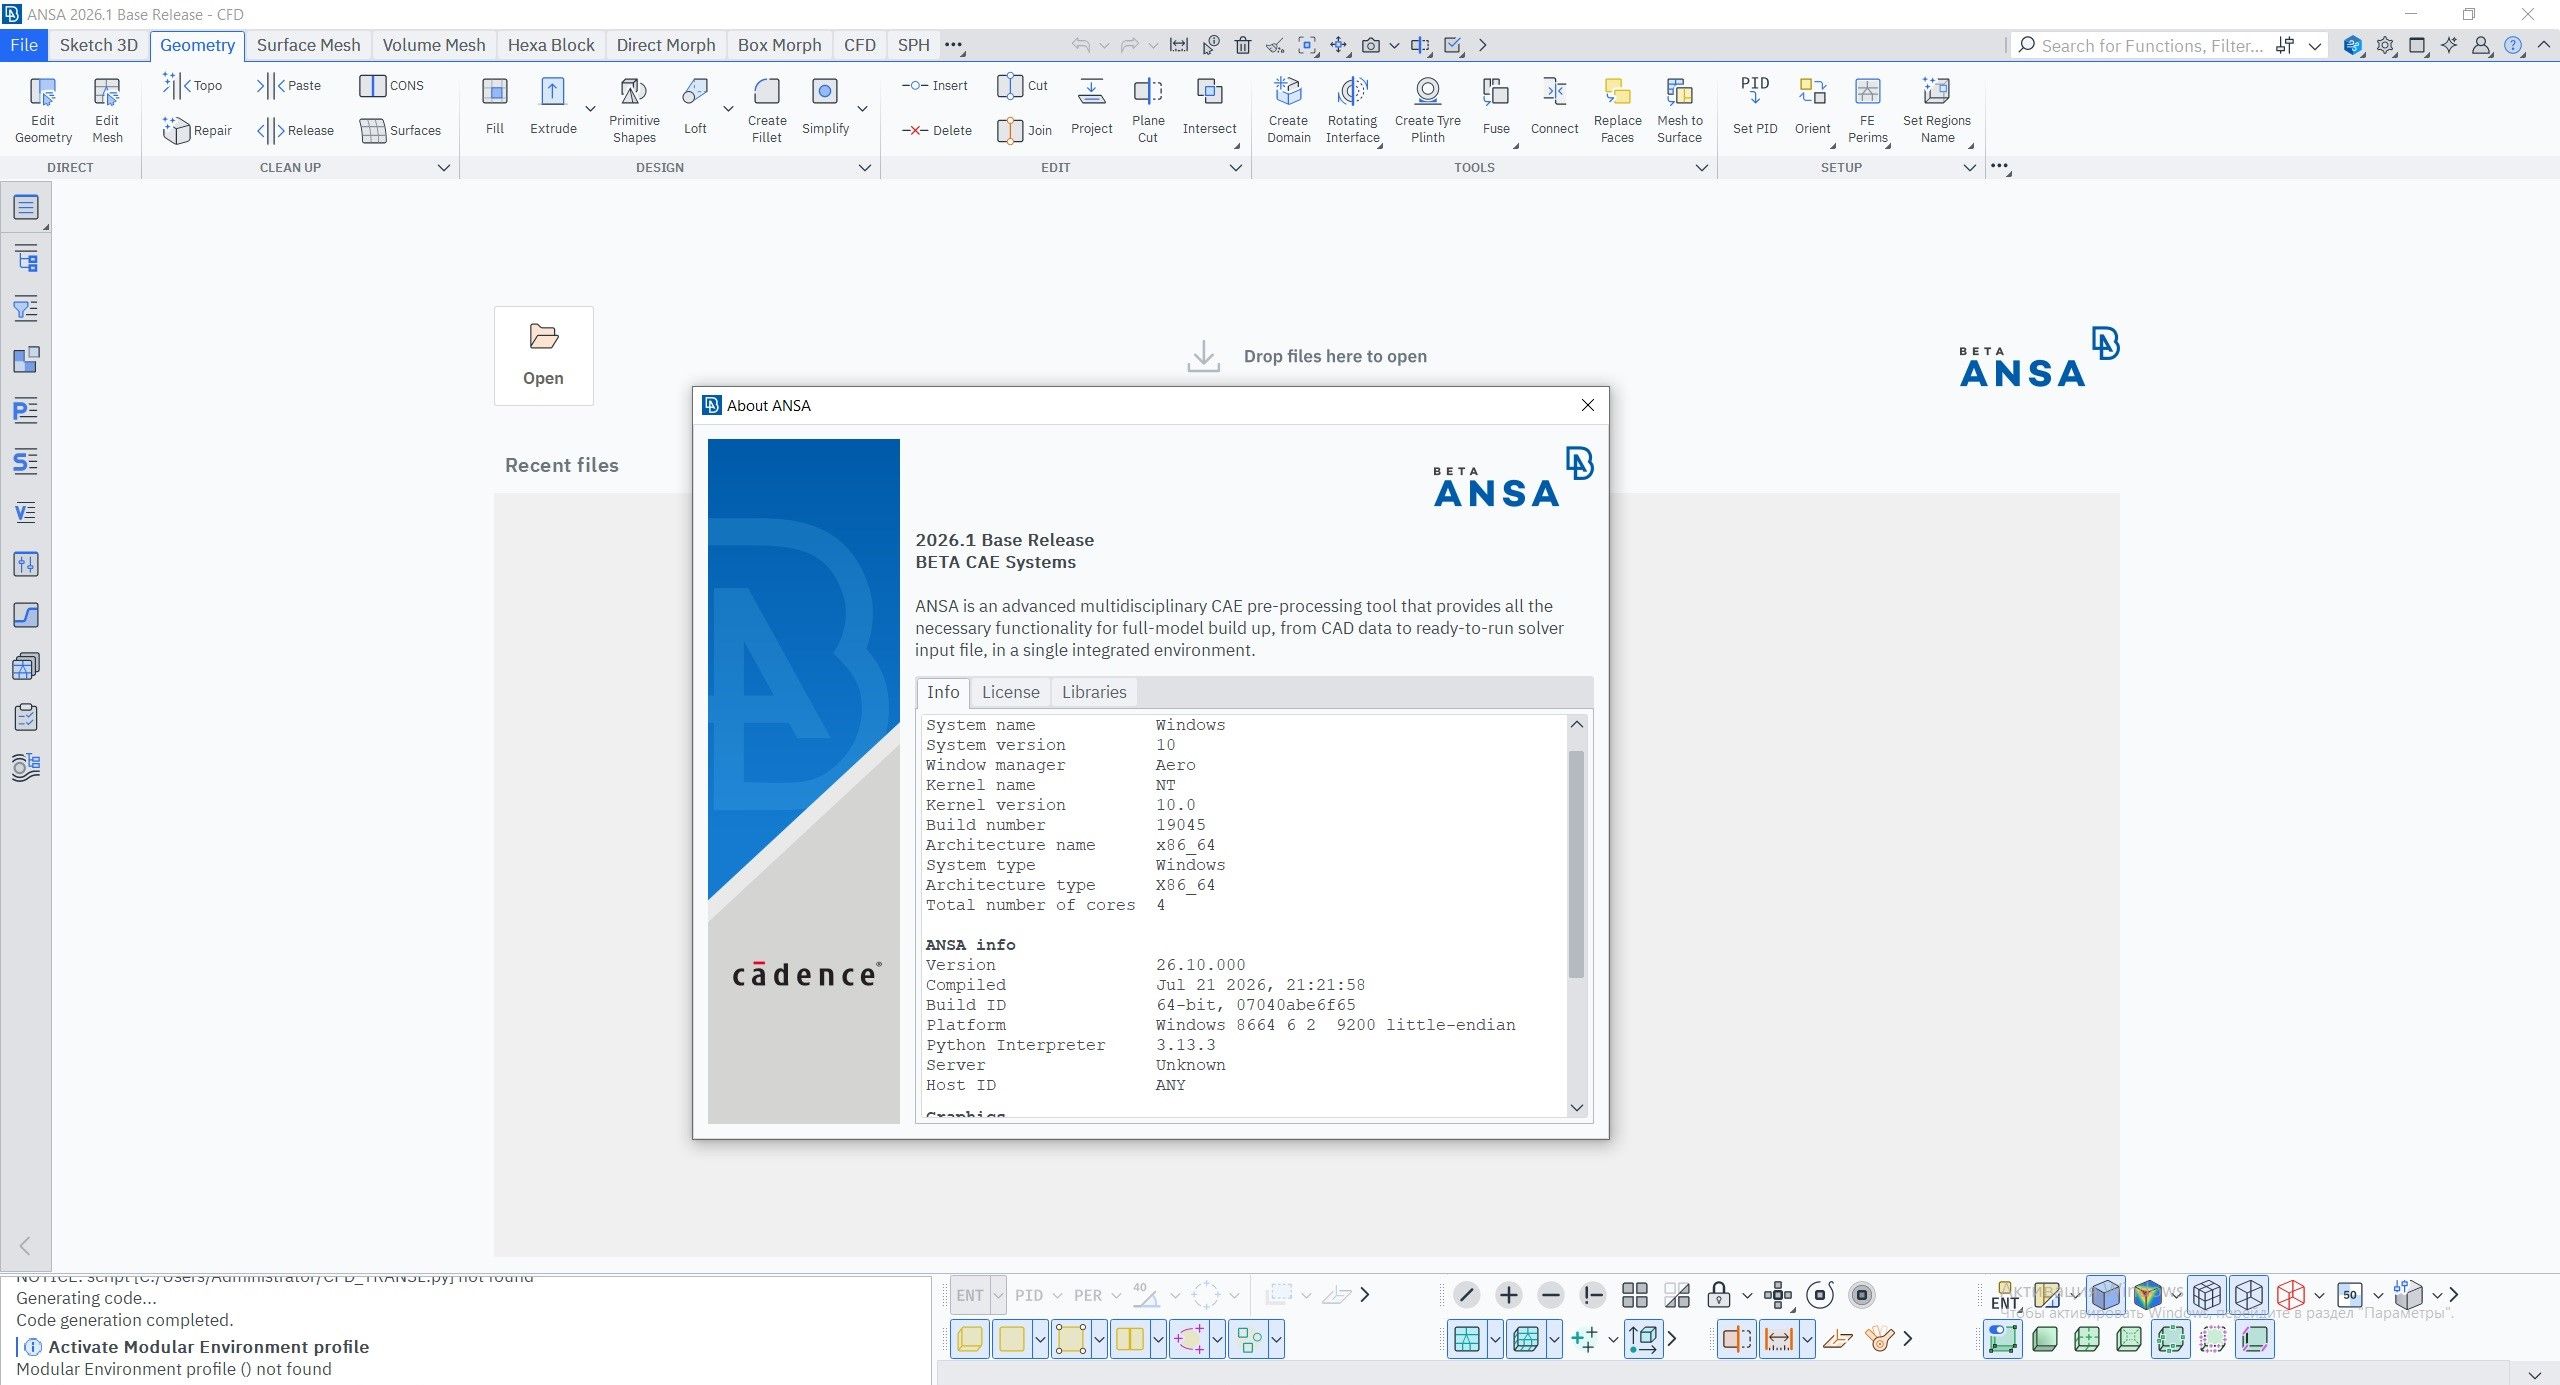Click the trash bin icon in top toolbar
Viewport: 2560px width, 1385px height.
pyautogui.click(x=1242, y=45)
